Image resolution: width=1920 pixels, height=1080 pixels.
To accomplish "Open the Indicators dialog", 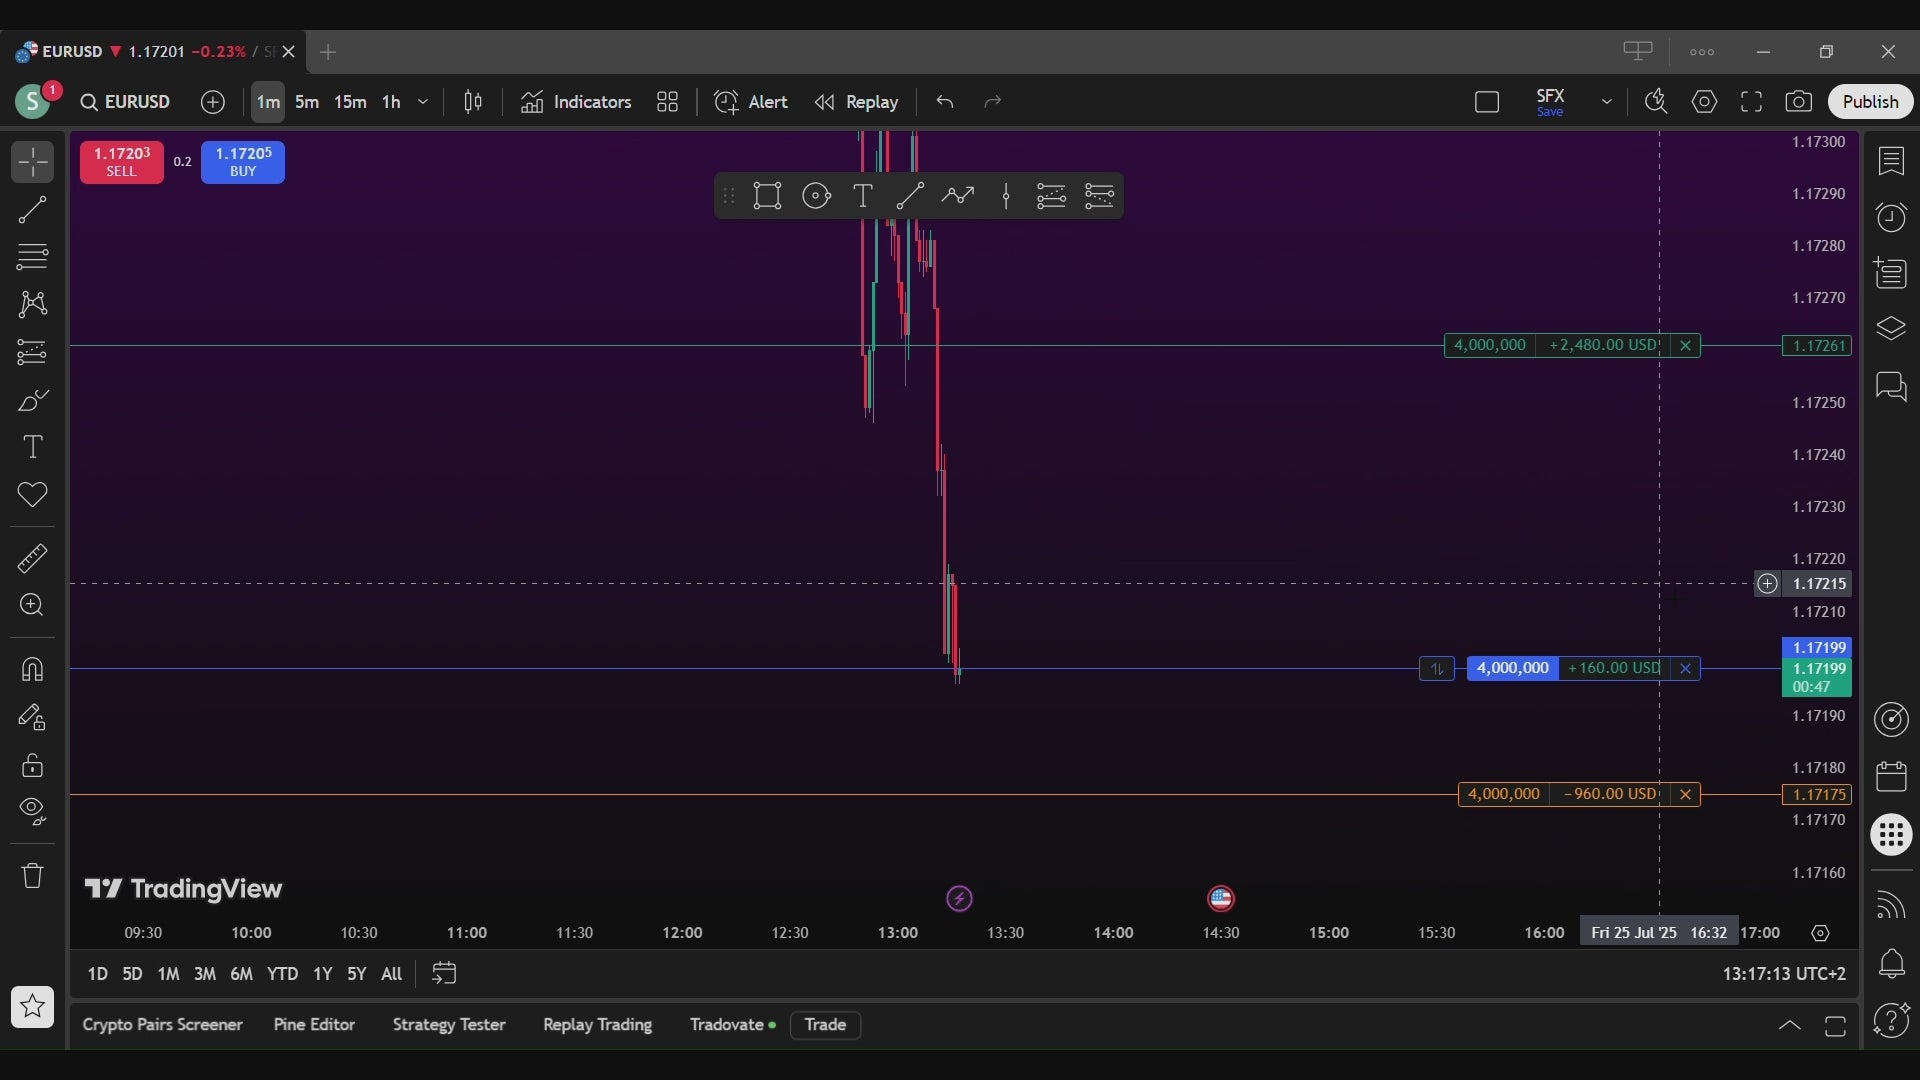I will point(576,102).
